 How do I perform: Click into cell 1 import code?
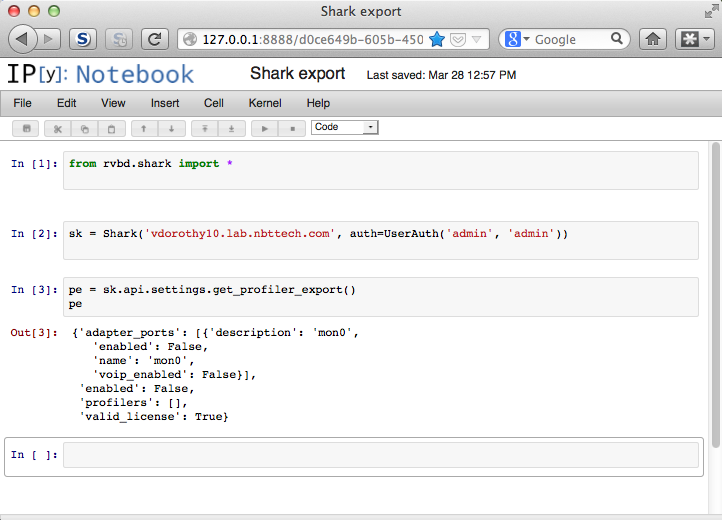tap(381, 170)
